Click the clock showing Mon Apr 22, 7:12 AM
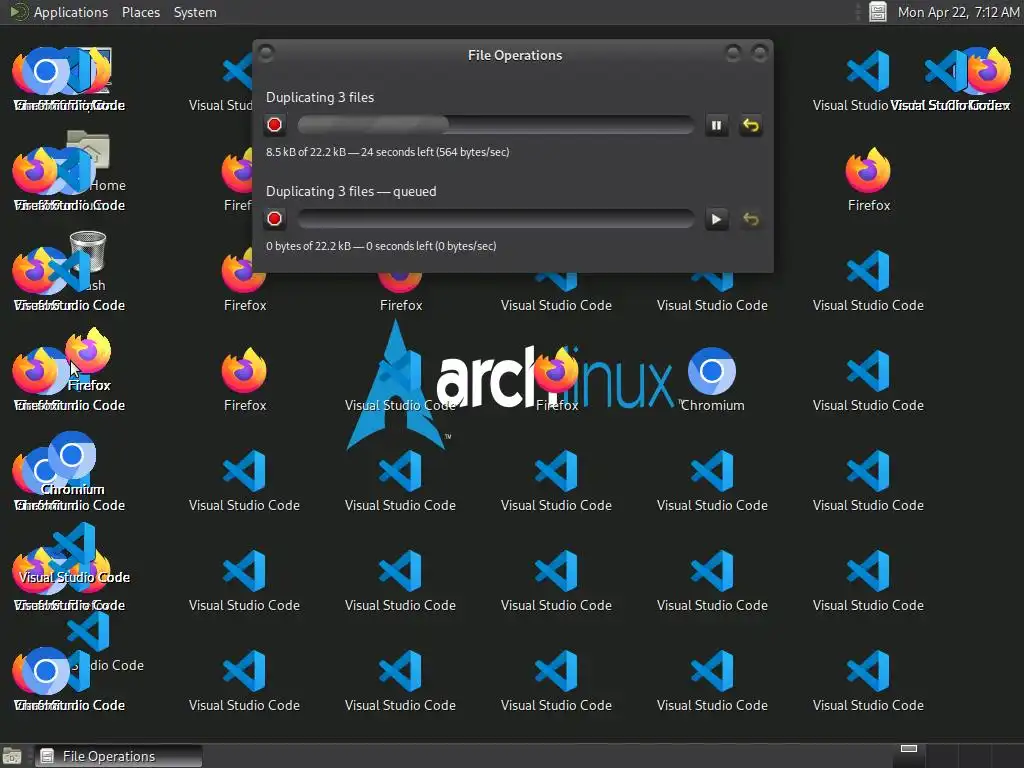This screenshot has height=768, width=1024. point(958,12)
